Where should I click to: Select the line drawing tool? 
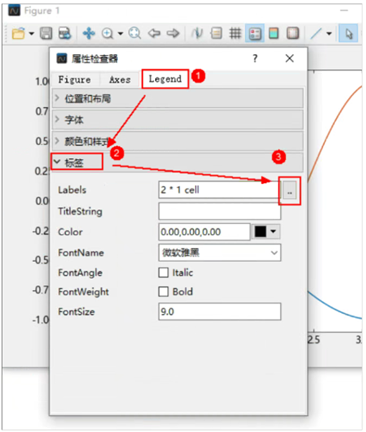(316, 33)
